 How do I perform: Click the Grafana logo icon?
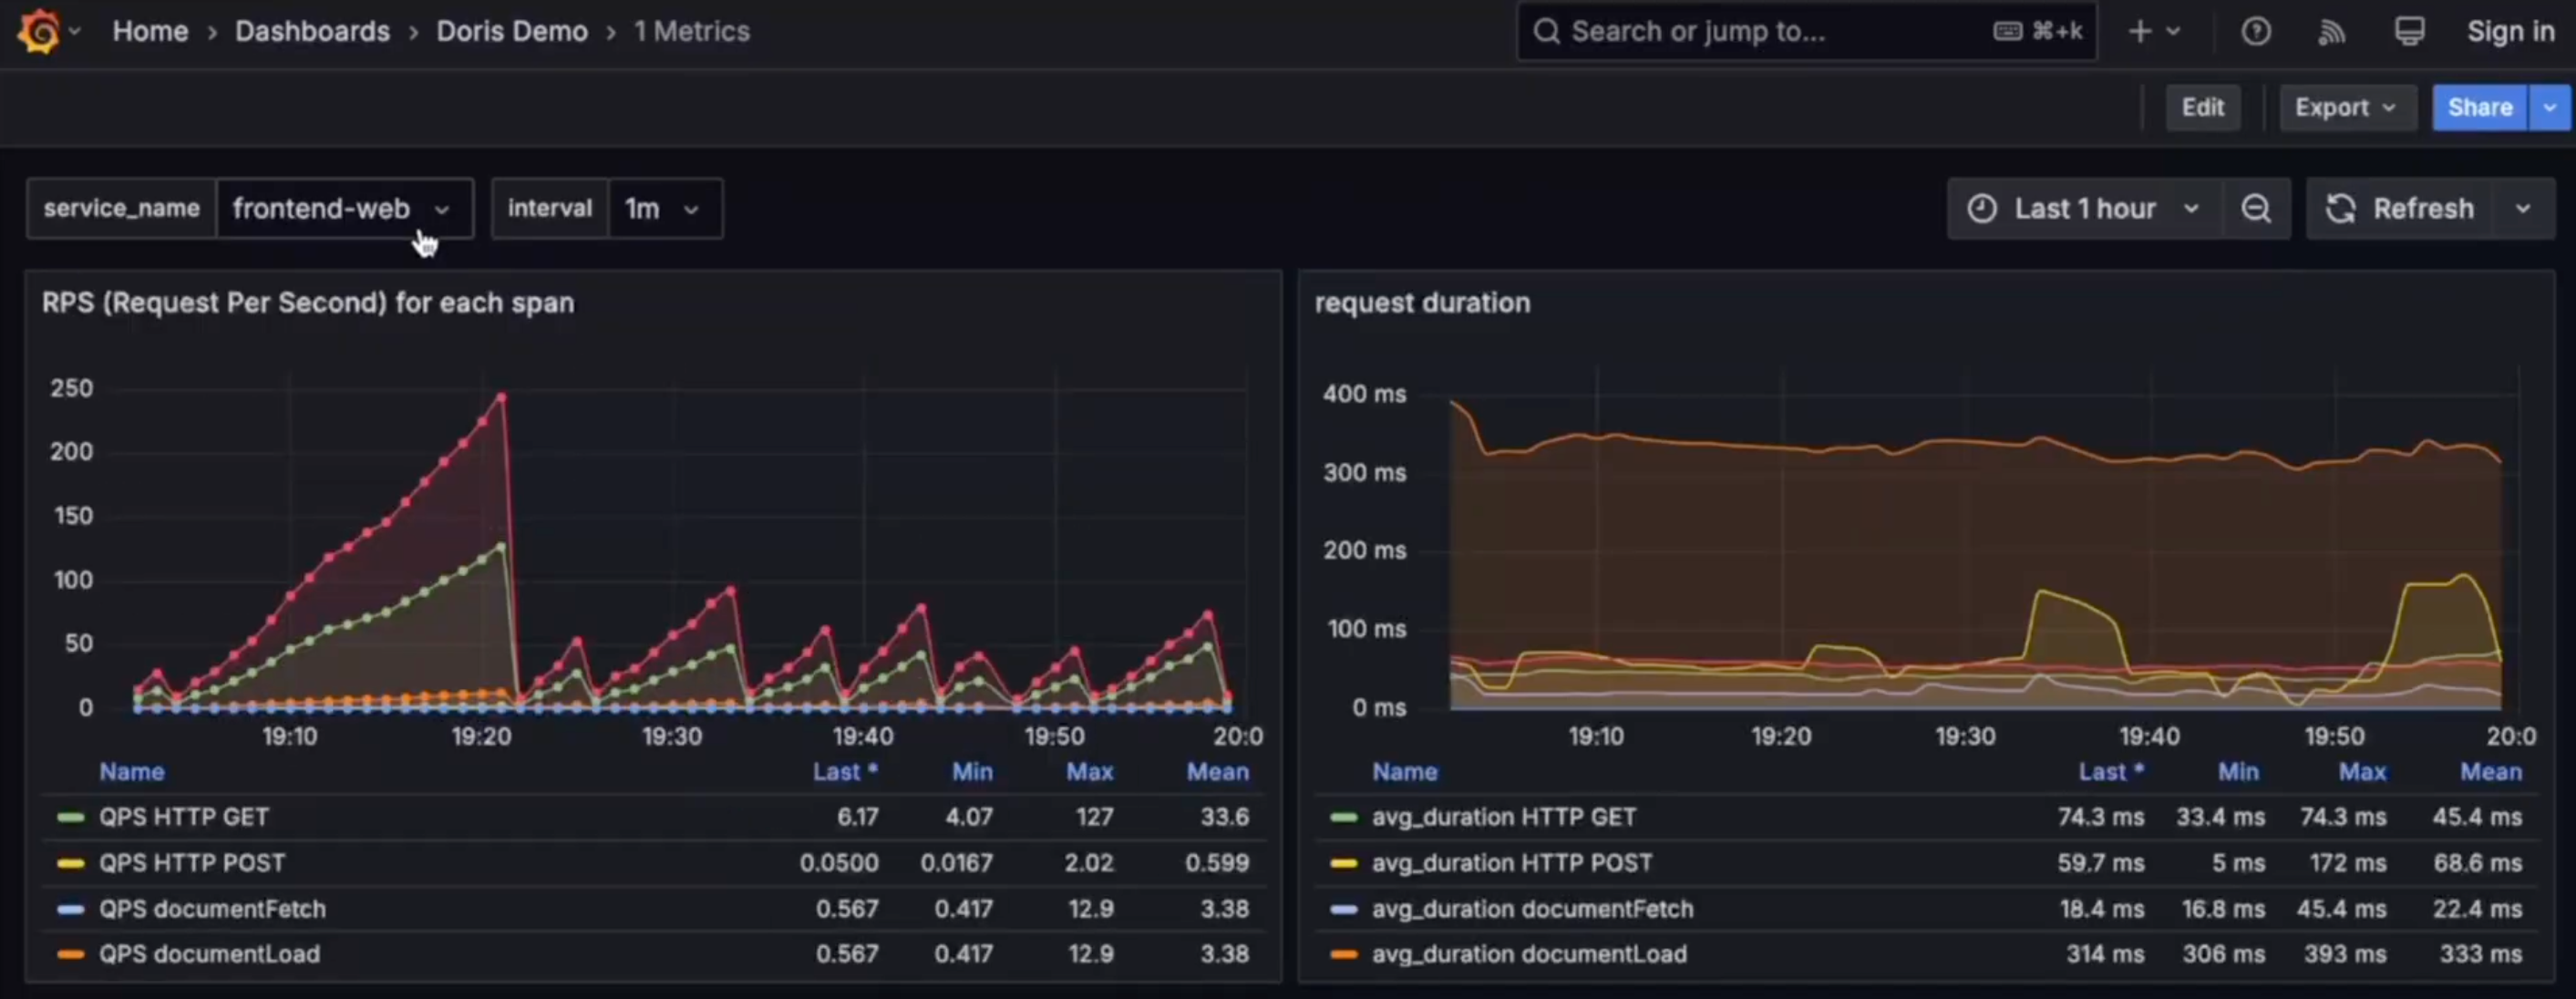(x=38, y=31)
